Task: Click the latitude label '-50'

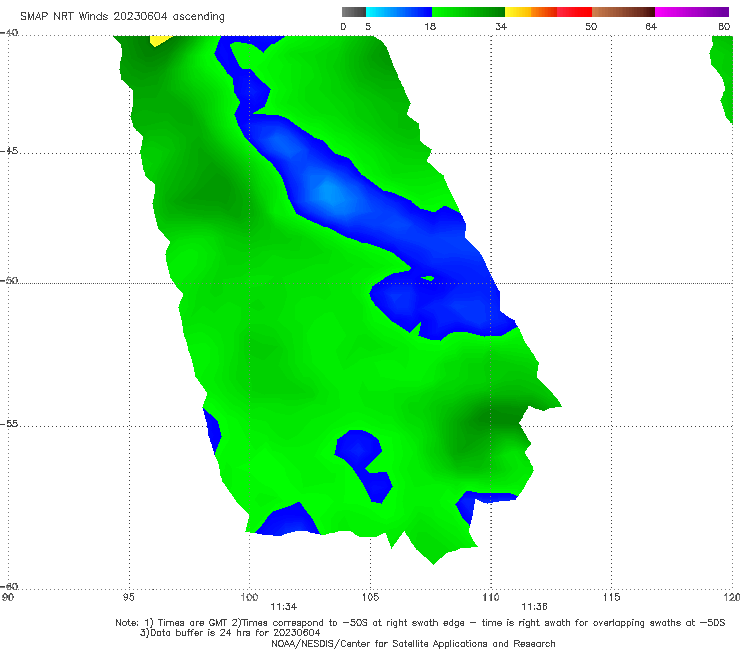Action: coord(9,280)
